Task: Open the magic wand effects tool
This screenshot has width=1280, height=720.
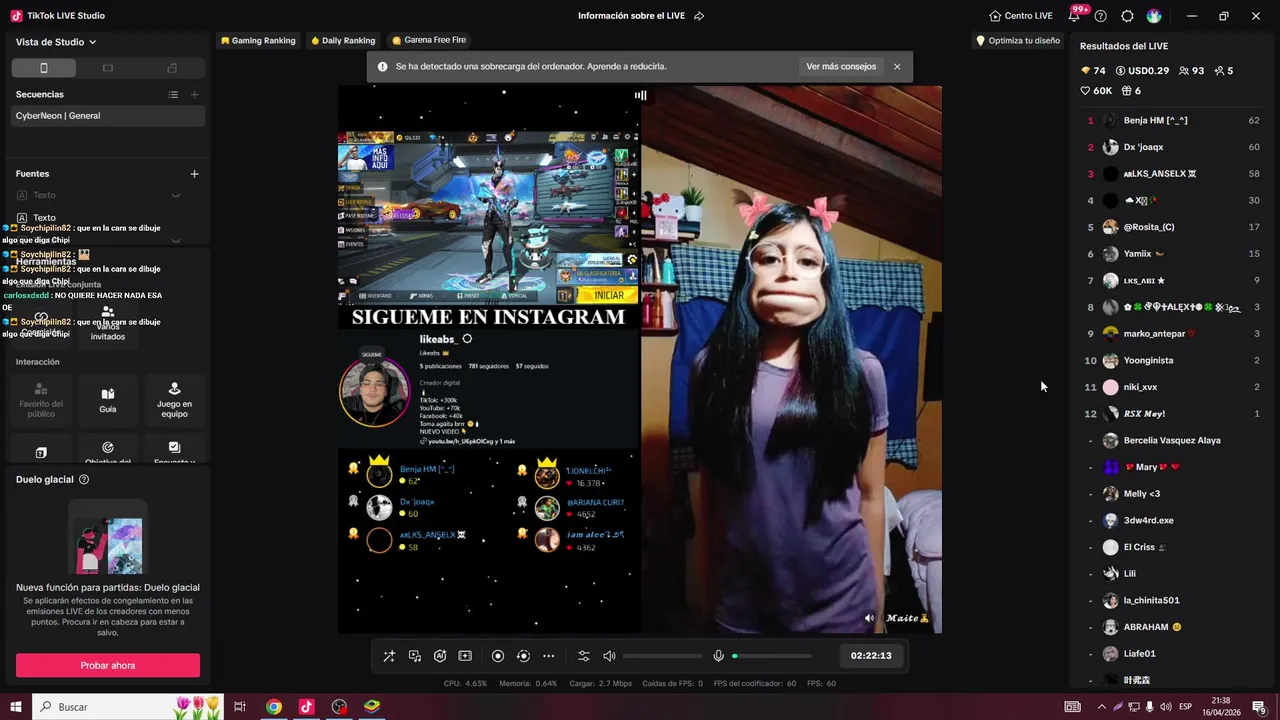Action: coord(389,656)
